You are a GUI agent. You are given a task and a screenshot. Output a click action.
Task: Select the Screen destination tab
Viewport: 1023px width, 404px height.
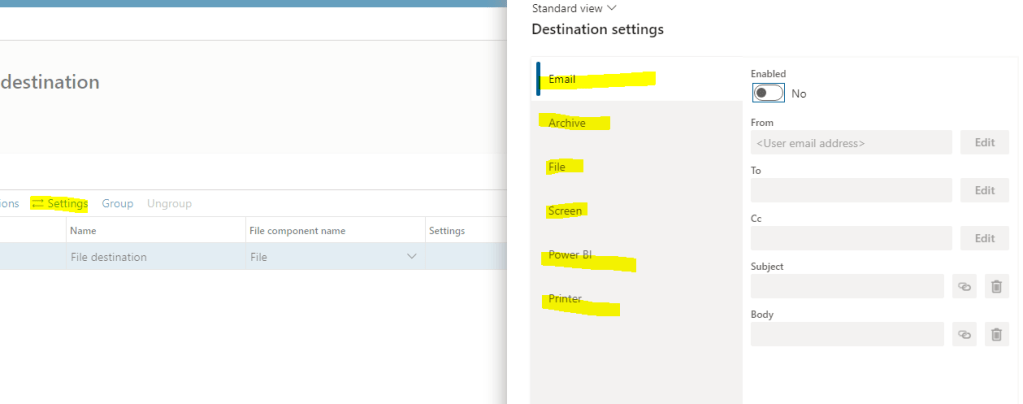[x=565, y=211]
